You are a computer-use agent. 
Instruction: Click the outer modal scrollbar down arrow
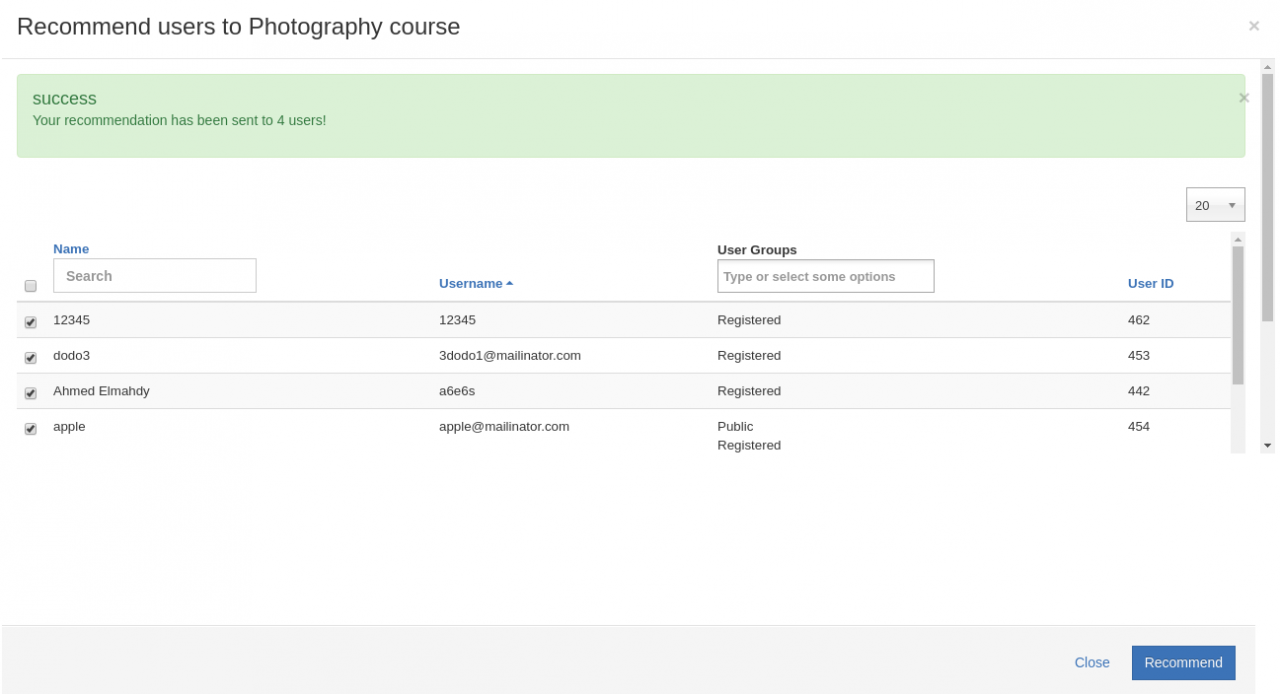[1267, 445]
